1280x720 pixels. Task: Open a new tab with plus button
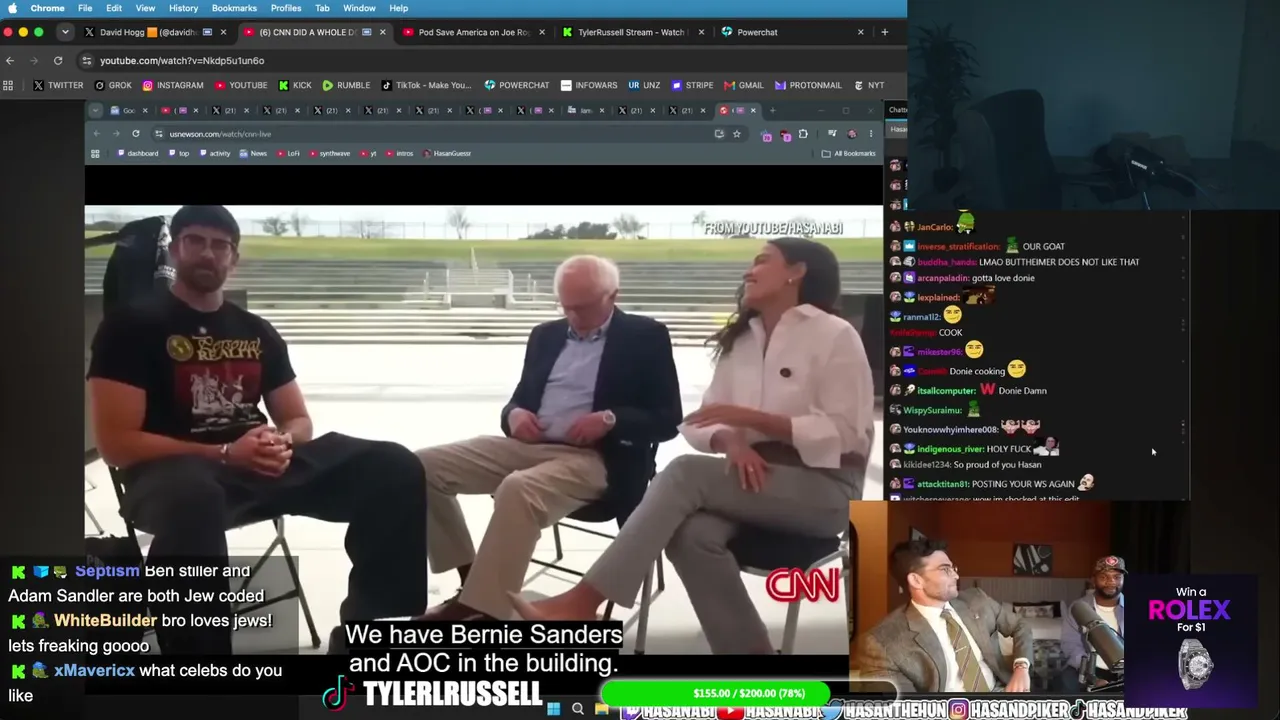[884, 32]
